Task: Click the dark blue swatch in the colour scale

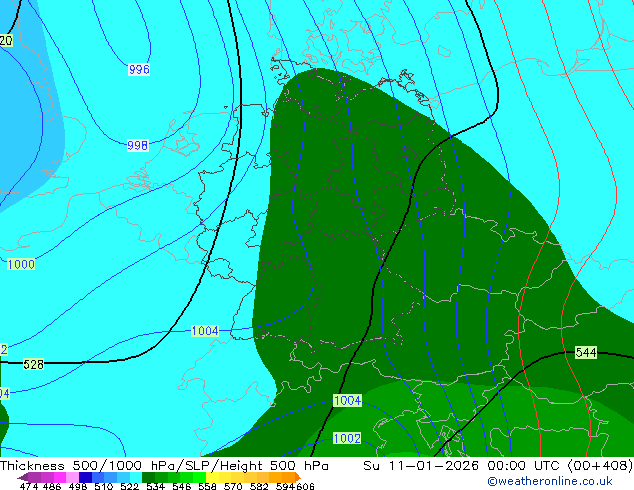Action: tap(85, 477)
